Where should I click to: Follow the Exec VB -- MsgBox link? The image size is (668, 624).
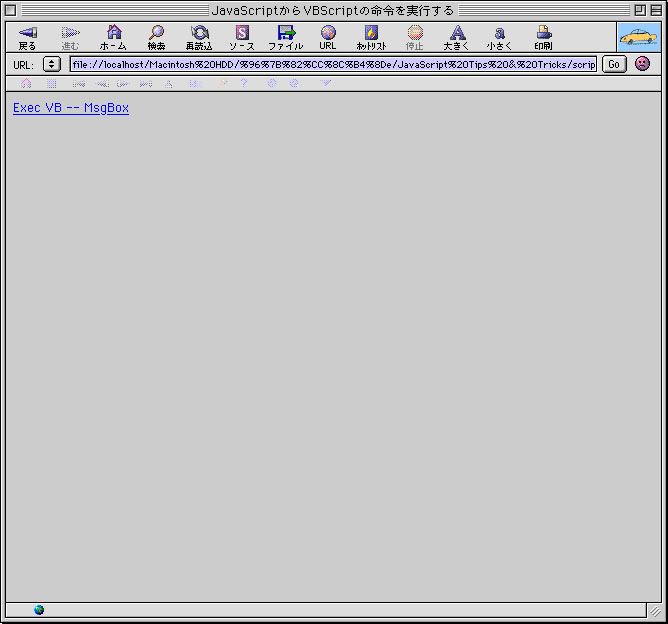pos(71,108)
